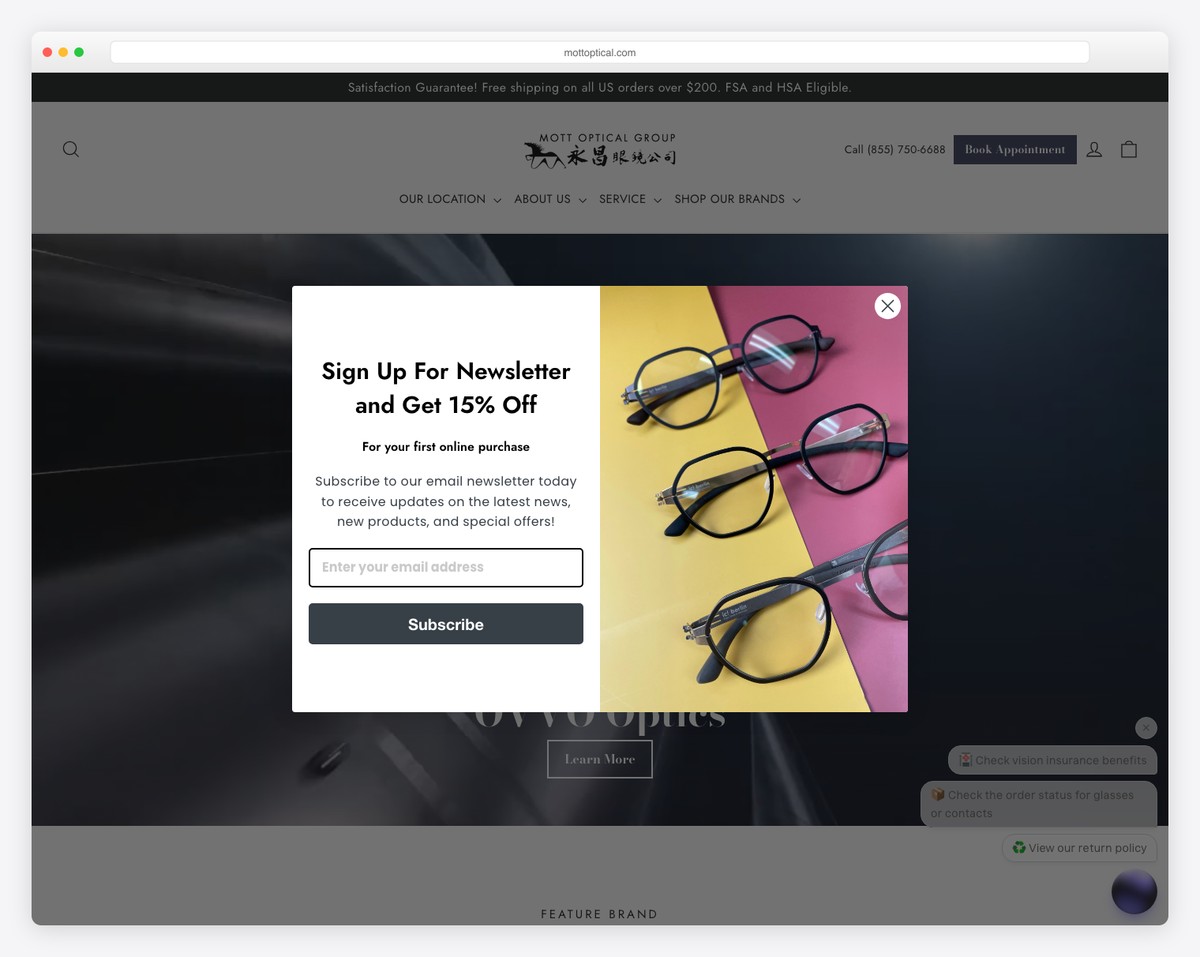1200x957 pixels.
Task: Click the package icon in order status suggestion
Action: (x=937, y=794)
